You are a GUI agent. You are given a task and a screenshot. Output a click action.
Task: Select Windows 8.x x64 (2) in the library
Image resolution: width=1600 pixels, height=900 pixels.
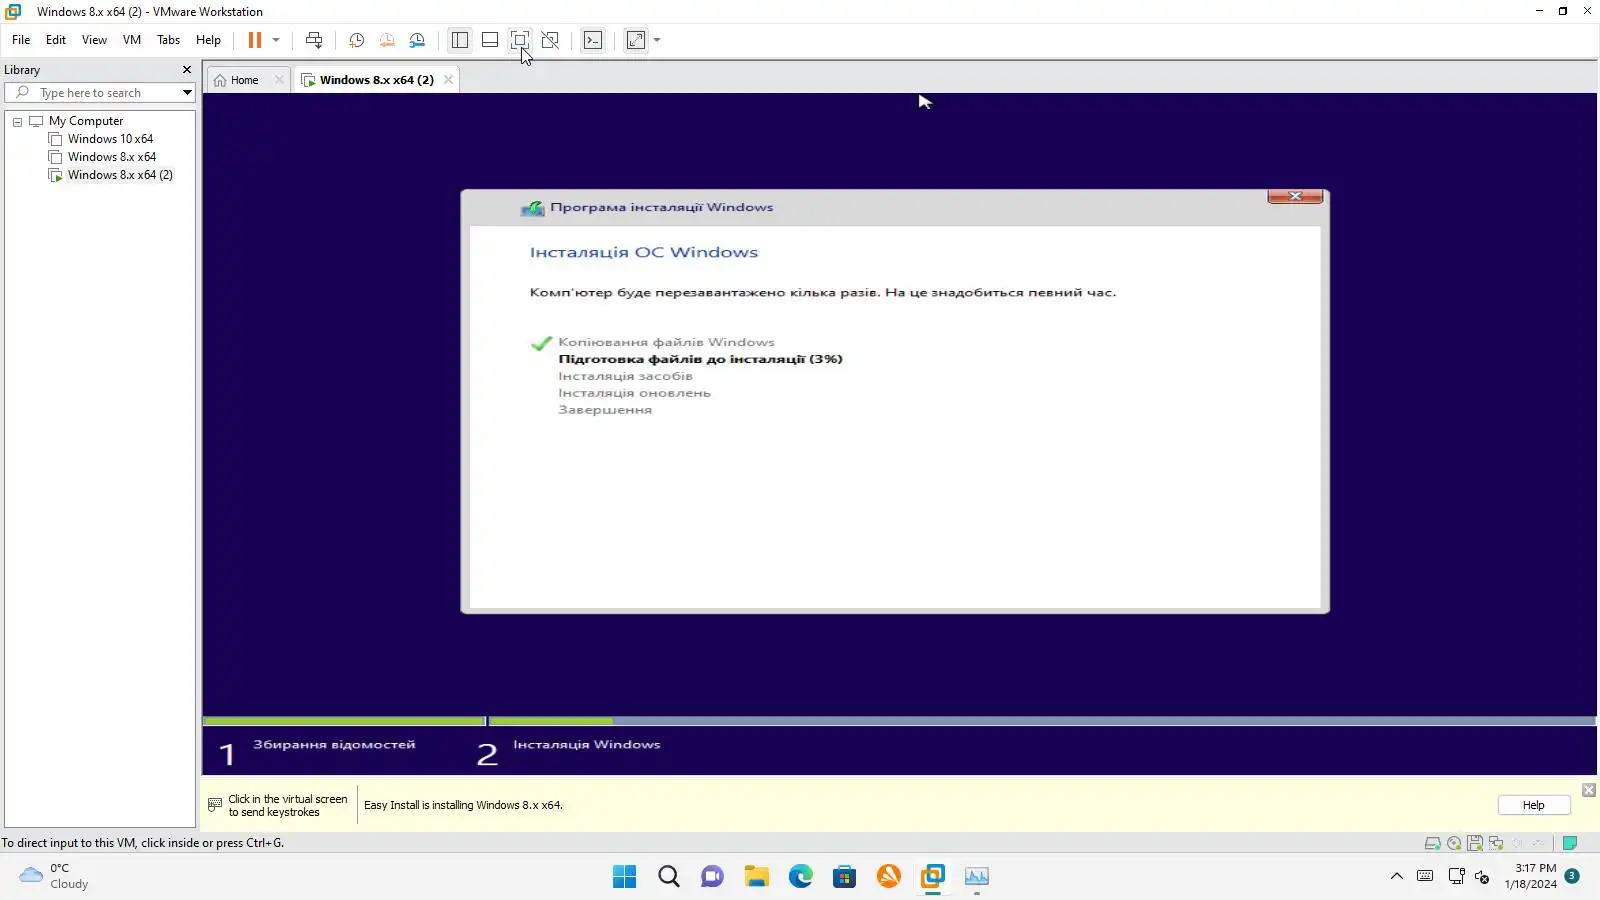click(120, 175)
